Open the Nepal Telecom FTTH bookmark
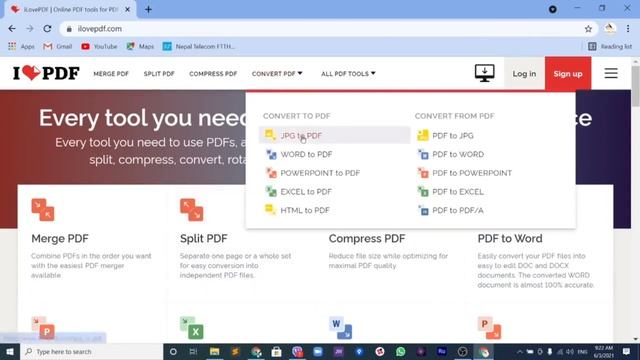The image size is (640, 360). (199, 47)
